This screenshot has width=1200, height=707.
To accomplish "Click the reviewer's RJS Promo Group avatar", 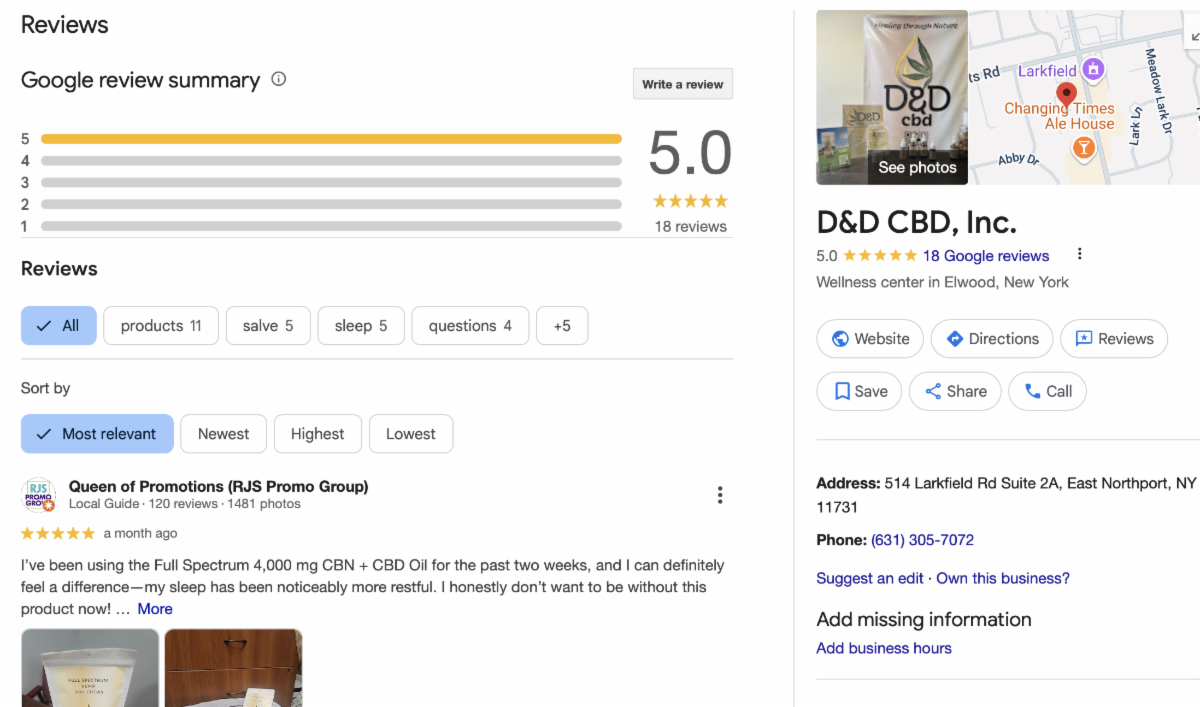I will [39, 495].
